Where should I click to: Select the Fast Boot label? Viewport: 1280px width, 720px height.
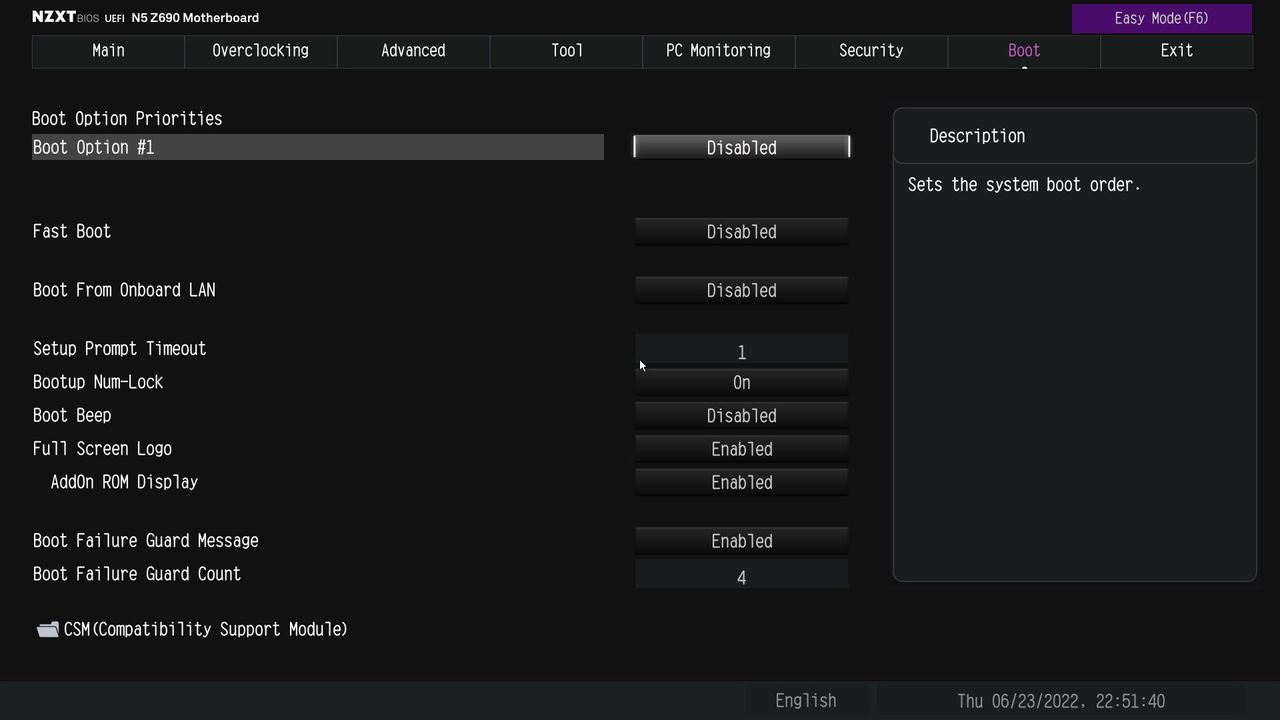[x=72, y=231]
